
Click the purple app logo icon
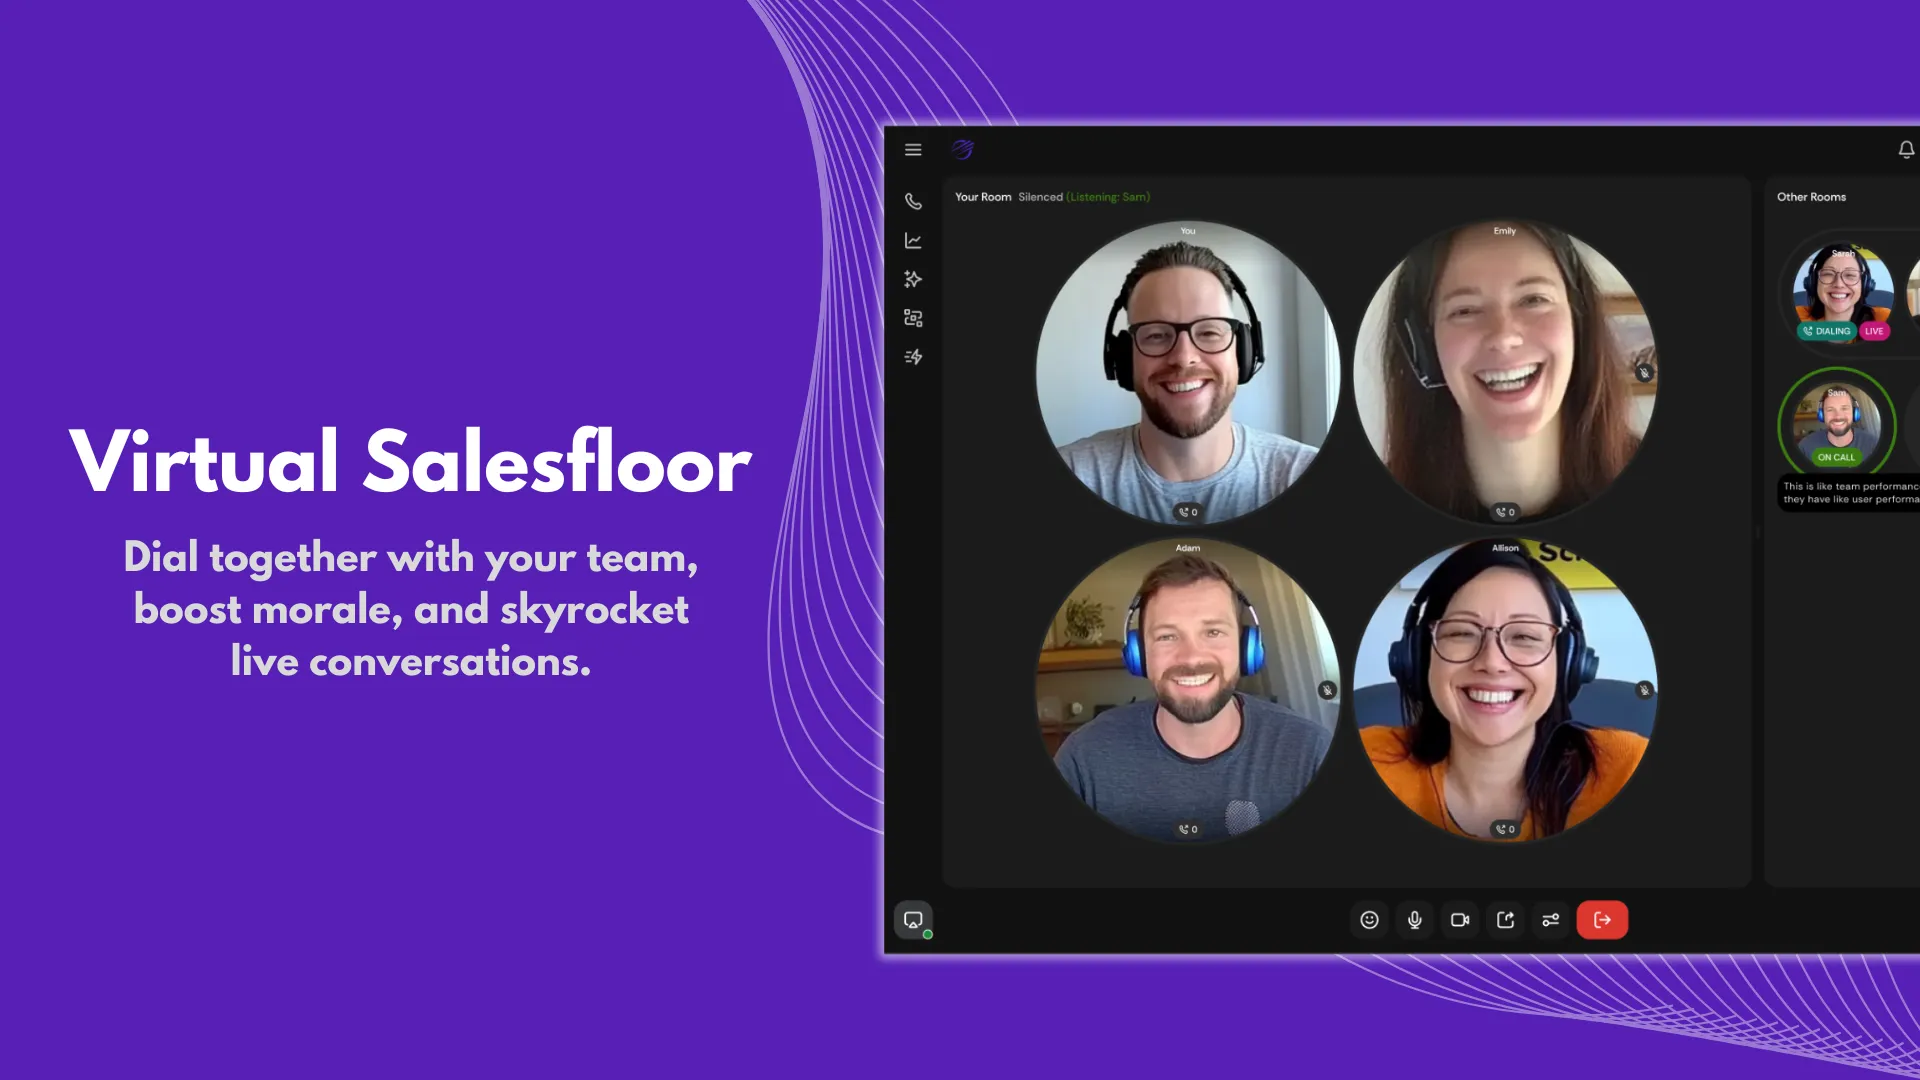click(x=963, y=150)
